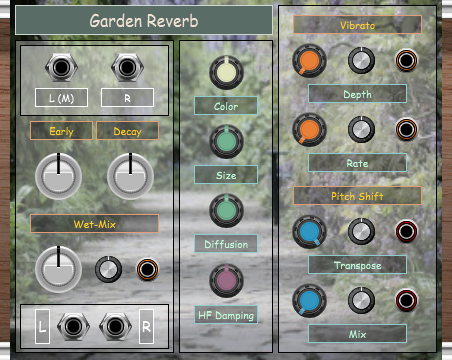
Task: Click the Transpose CV input jack
Action: pos(406,231)
